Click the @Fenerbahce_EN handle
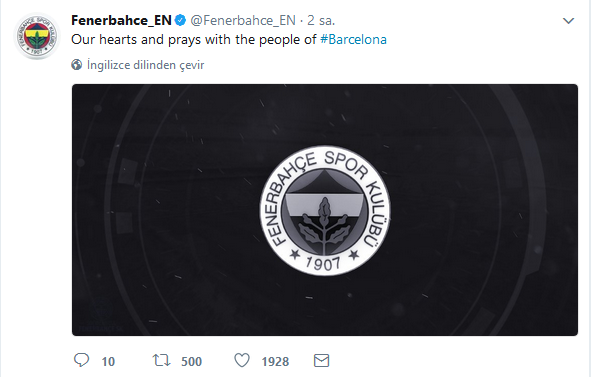Viewport: 591px width, 377px height. [243, 20]
